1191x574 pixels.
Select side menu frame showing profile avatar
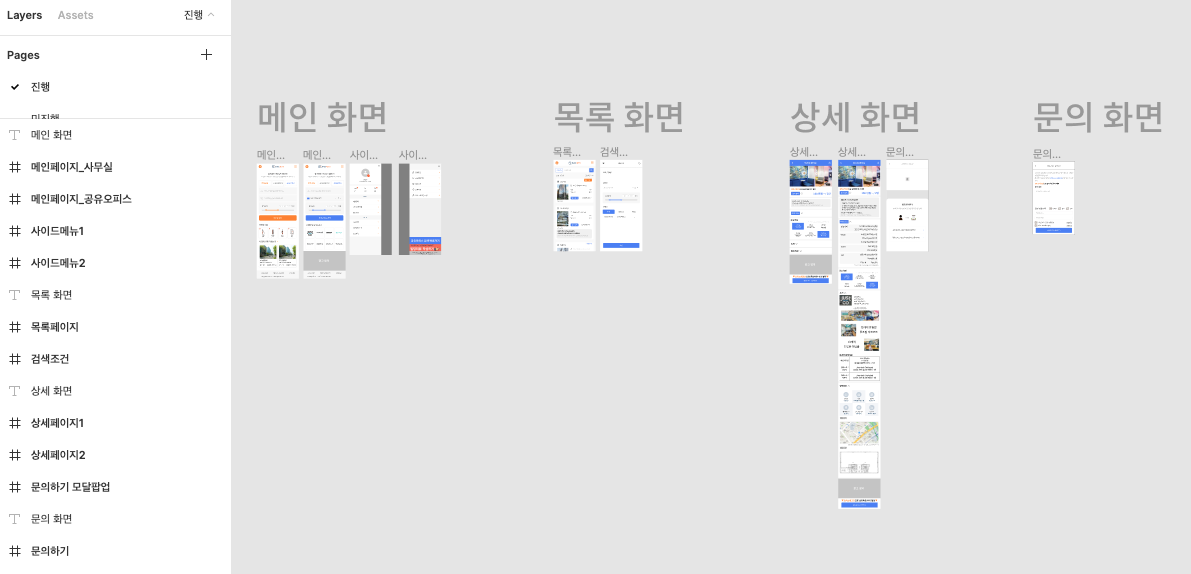[371, 209]
